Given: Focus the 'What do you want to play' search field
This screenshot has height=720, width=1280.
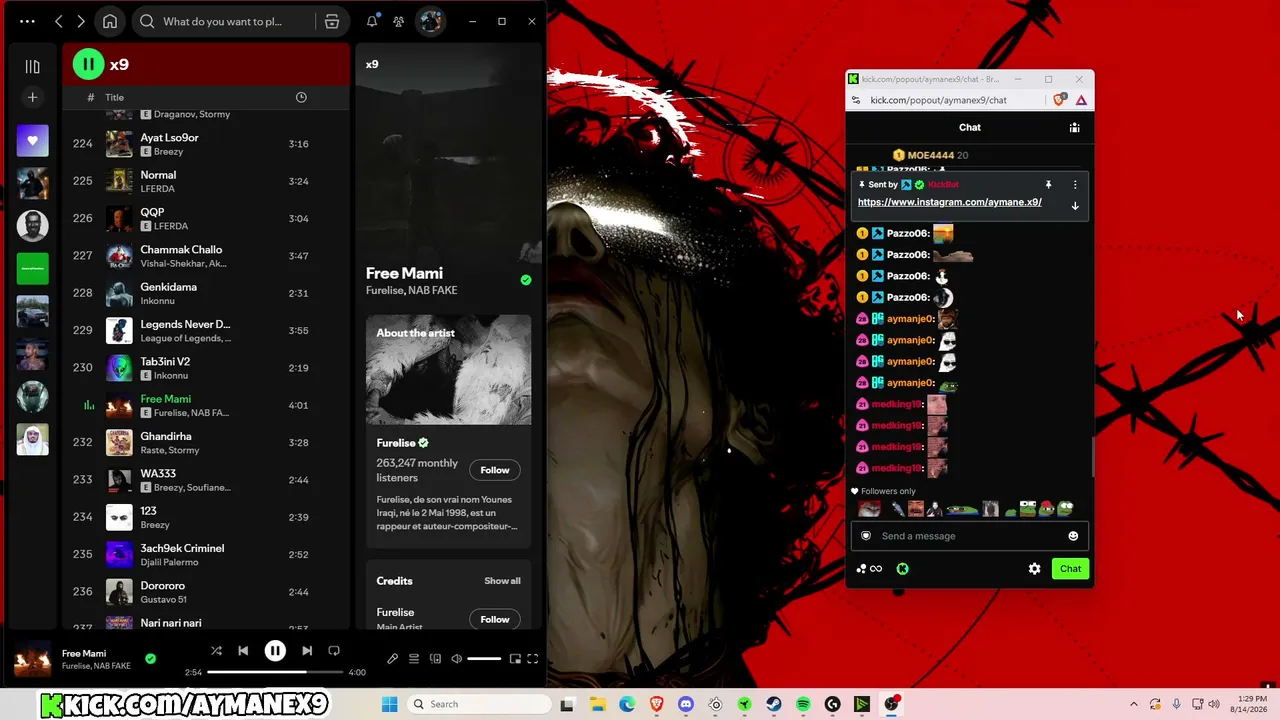Looking at the screenshot, I should pyautogui.click(x=225, y=21).
